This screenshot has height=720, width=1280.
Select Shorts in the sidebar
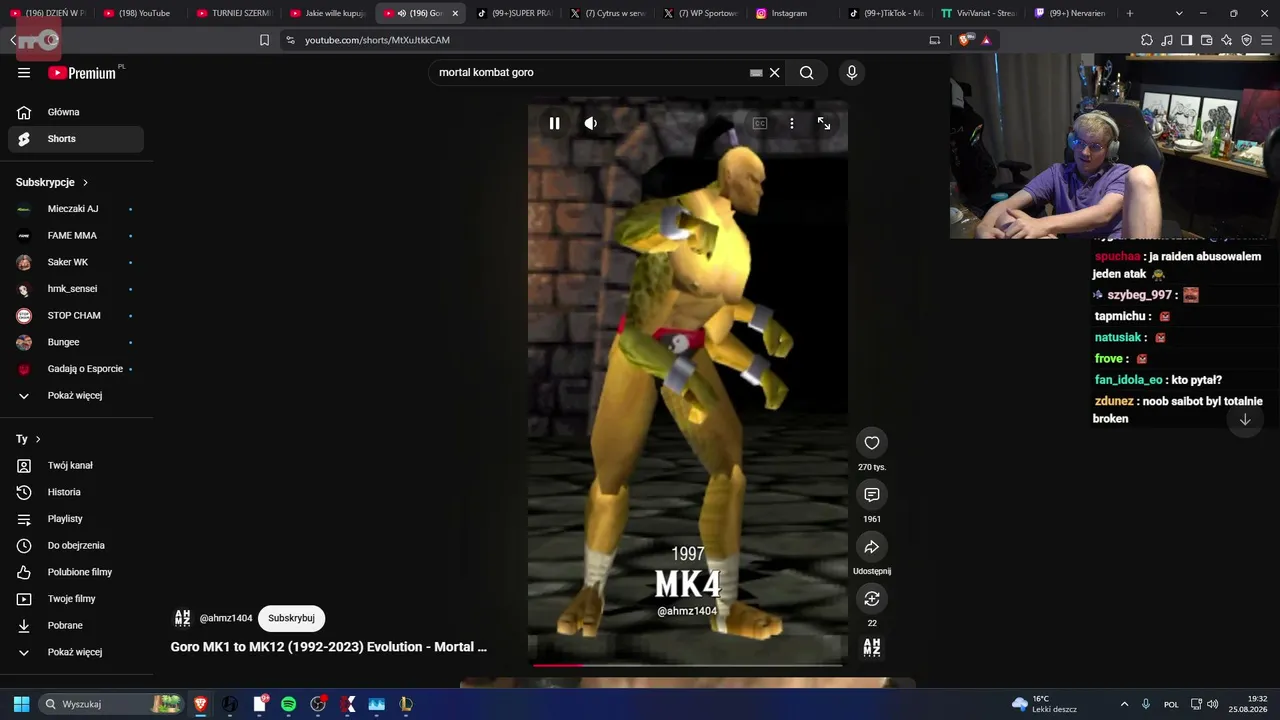pyautogui.click(x=76, y=139)
